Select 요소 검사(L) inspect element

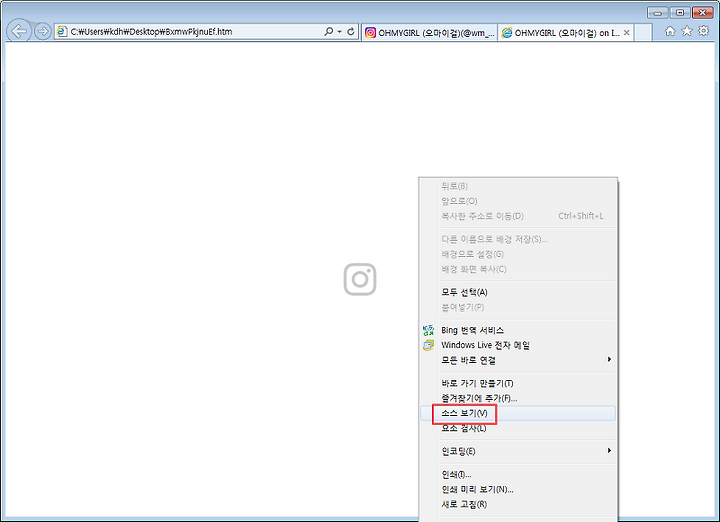518,428
